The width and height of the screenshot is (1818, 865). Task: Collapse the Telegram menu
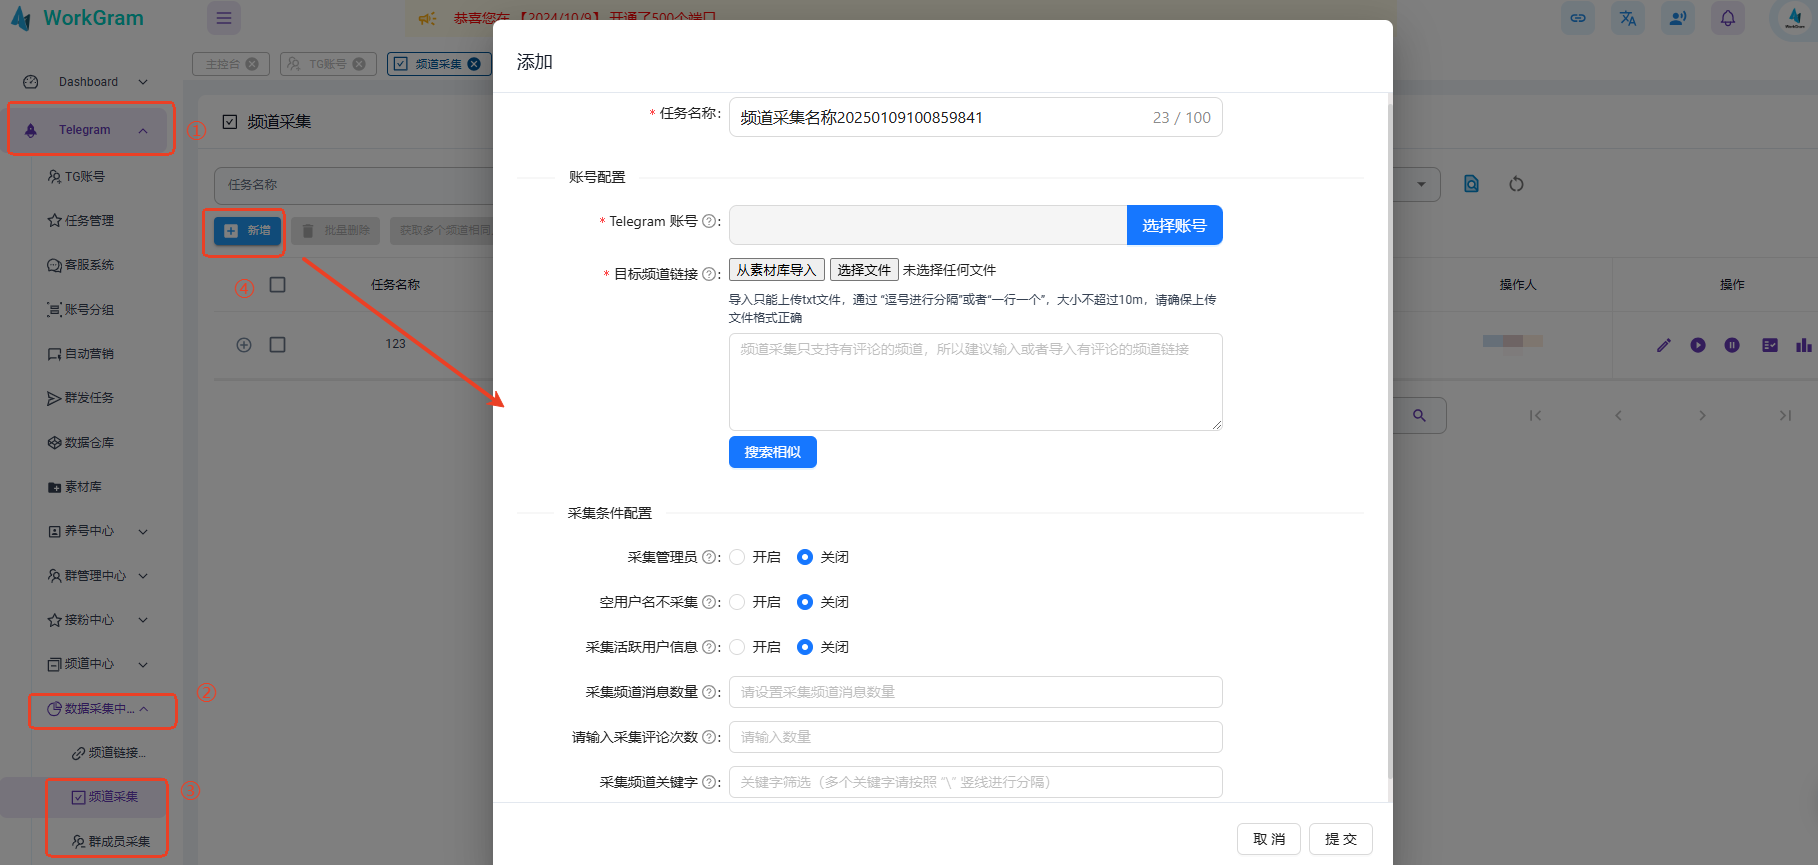pos(143,131)
